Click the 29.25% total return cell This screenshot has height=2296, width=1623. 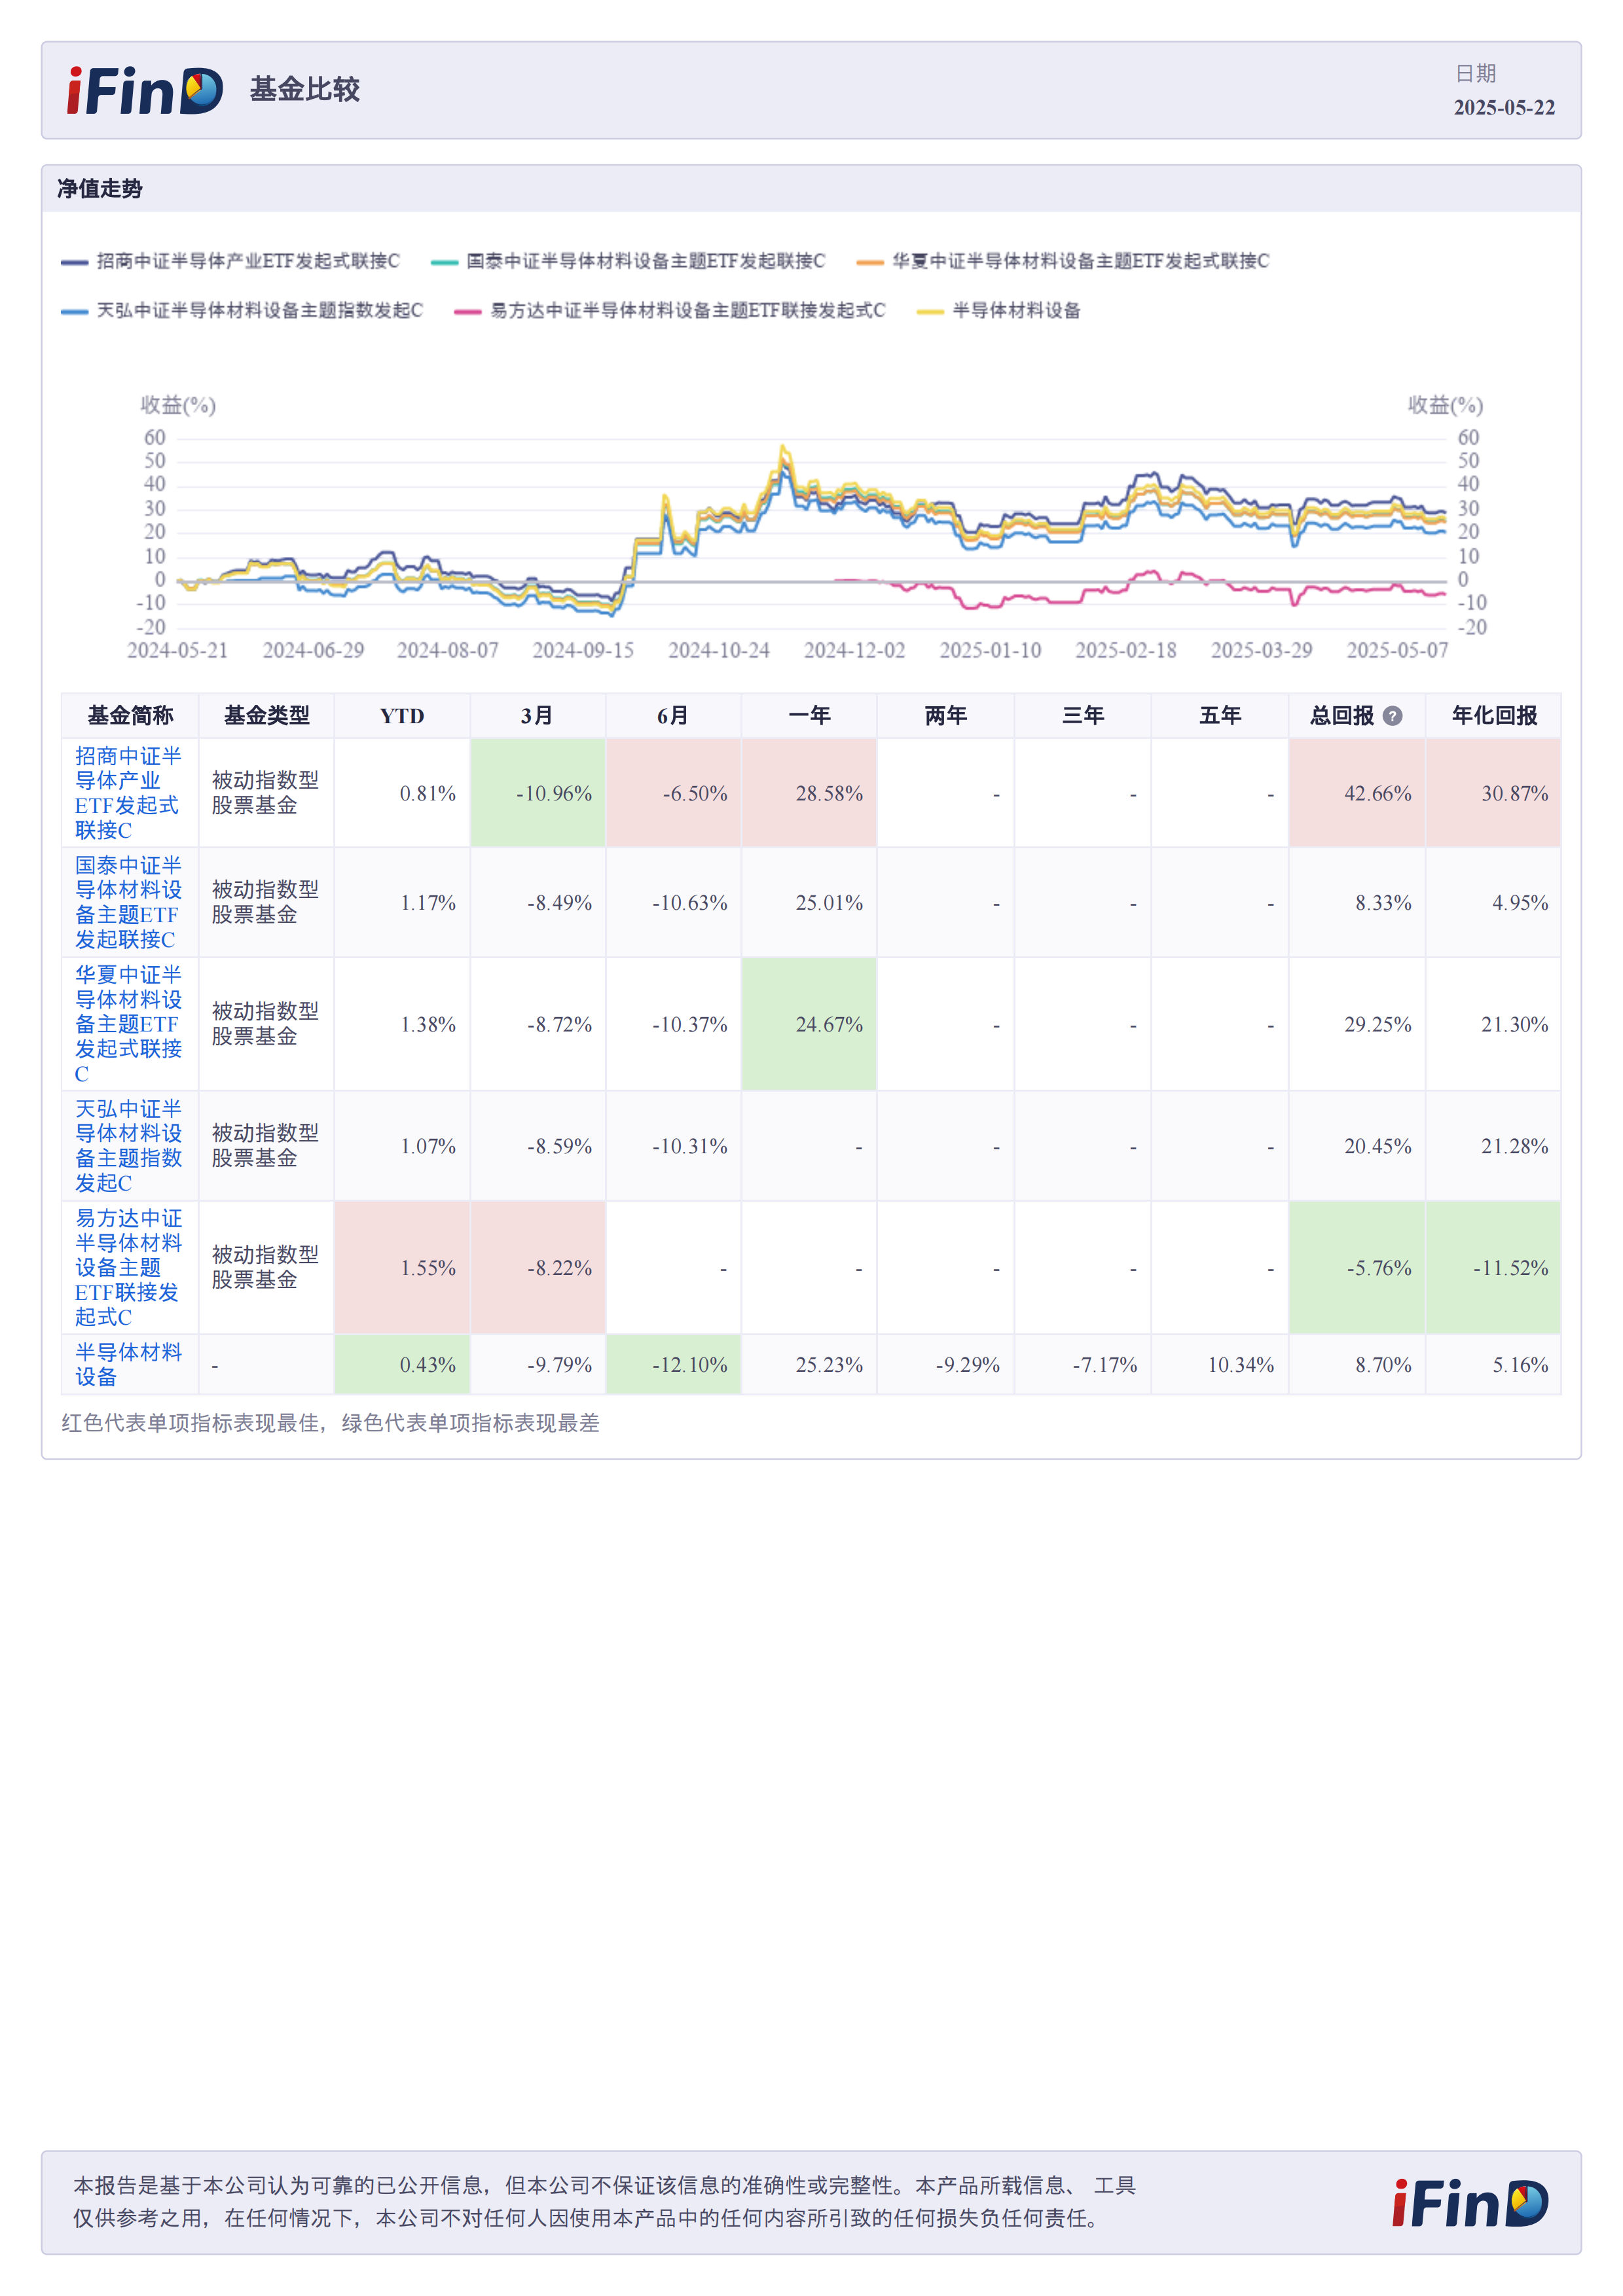pos(1357,1024)
